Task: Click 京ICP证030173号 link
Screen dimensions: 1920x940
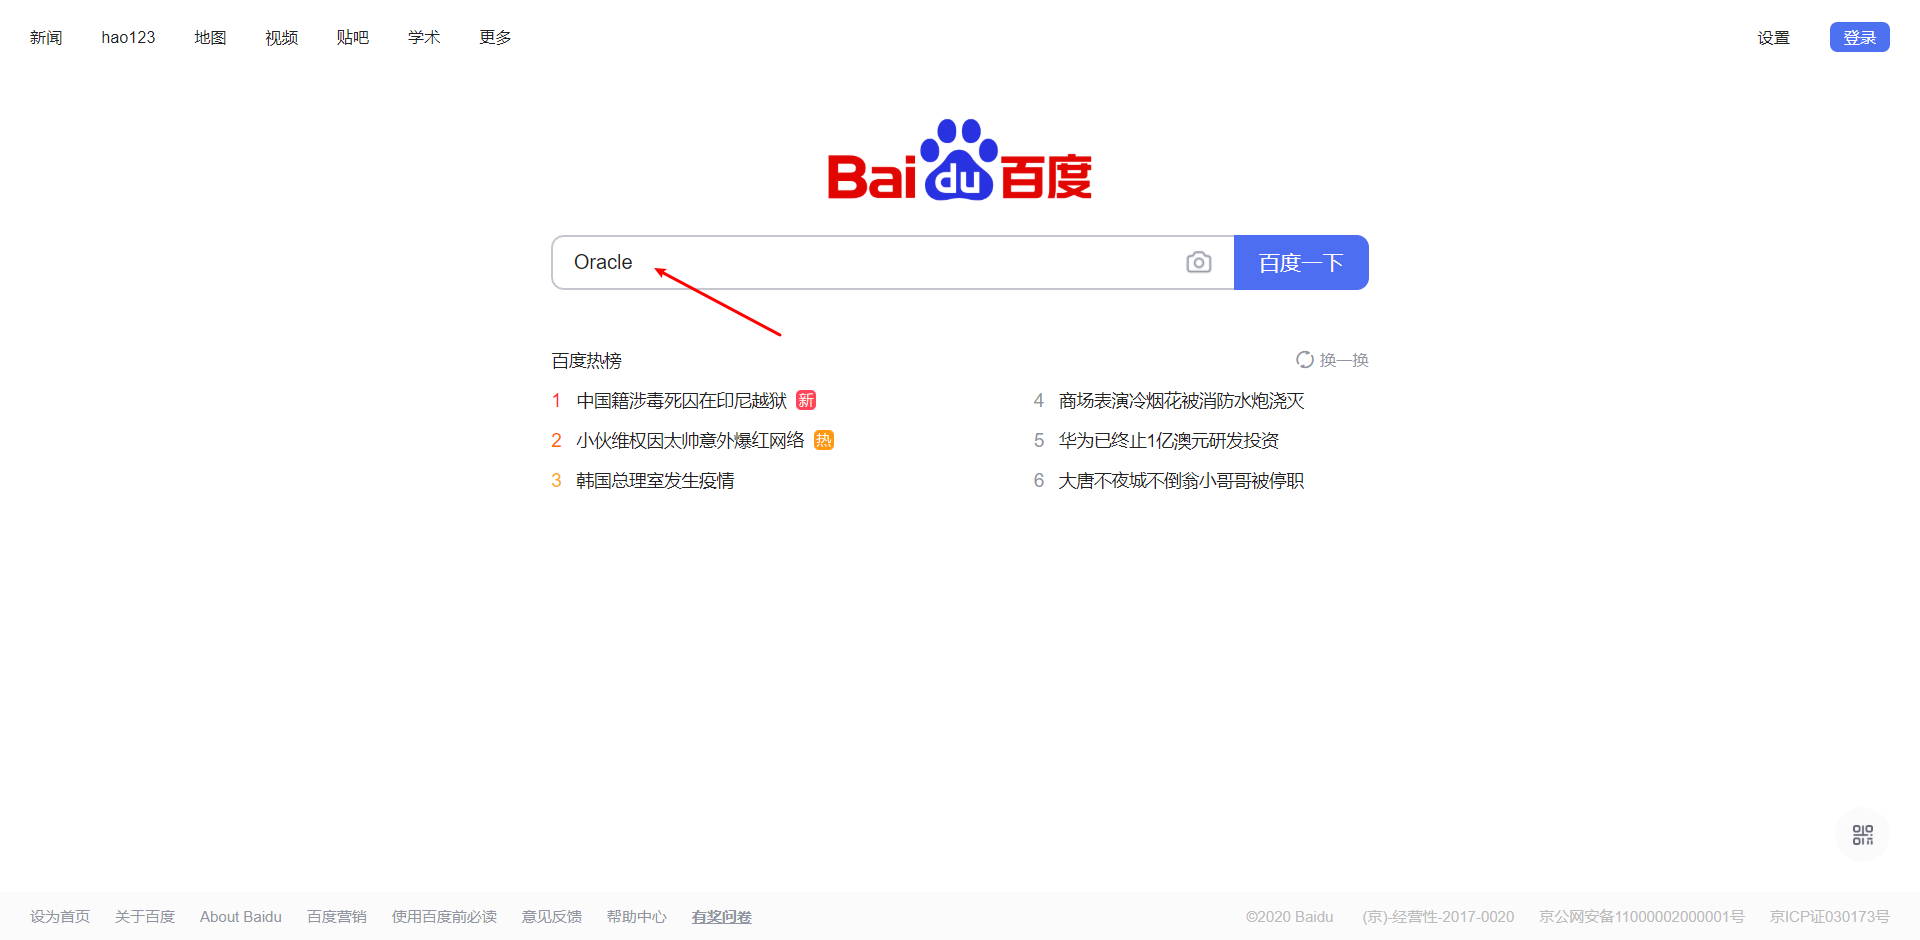Action: [1830, 917]
